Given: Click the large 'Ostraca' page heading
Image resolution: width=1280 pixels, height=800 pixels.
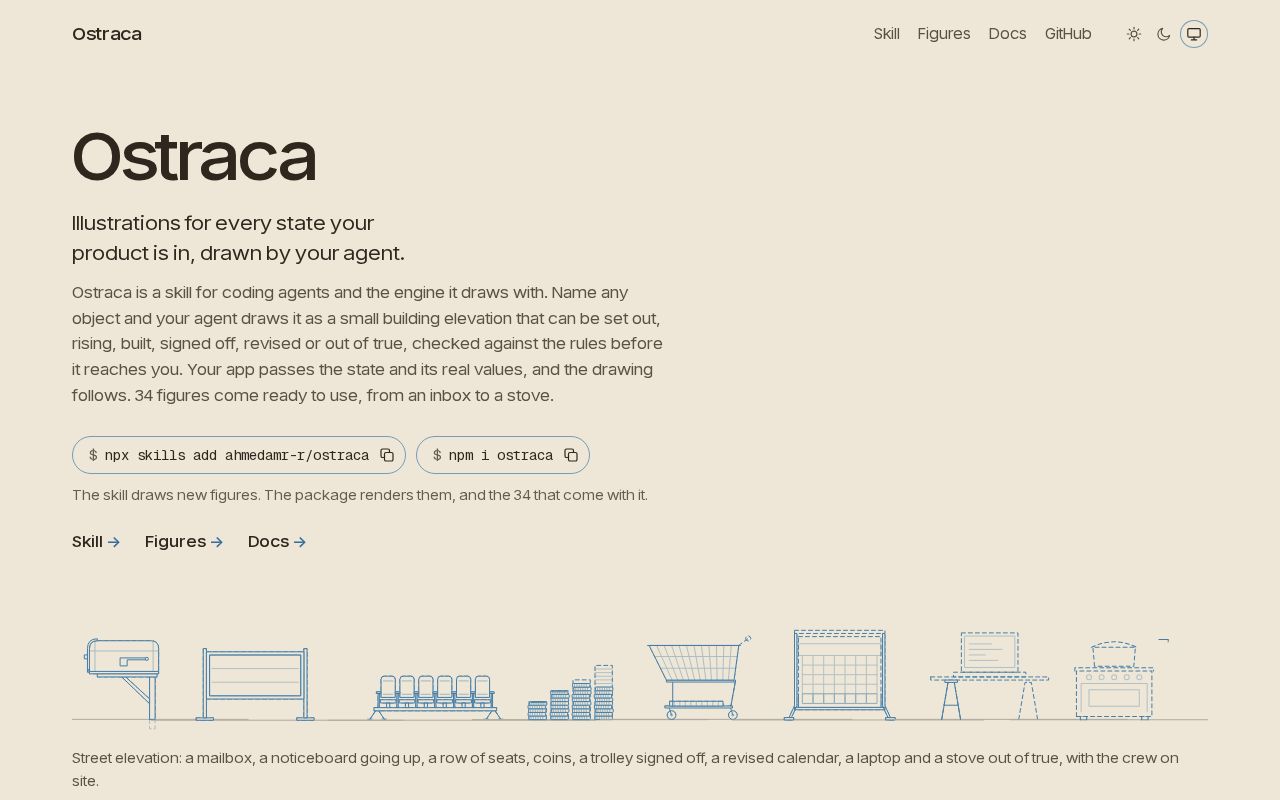Looking at the screenshot, I should click(194, 157).
